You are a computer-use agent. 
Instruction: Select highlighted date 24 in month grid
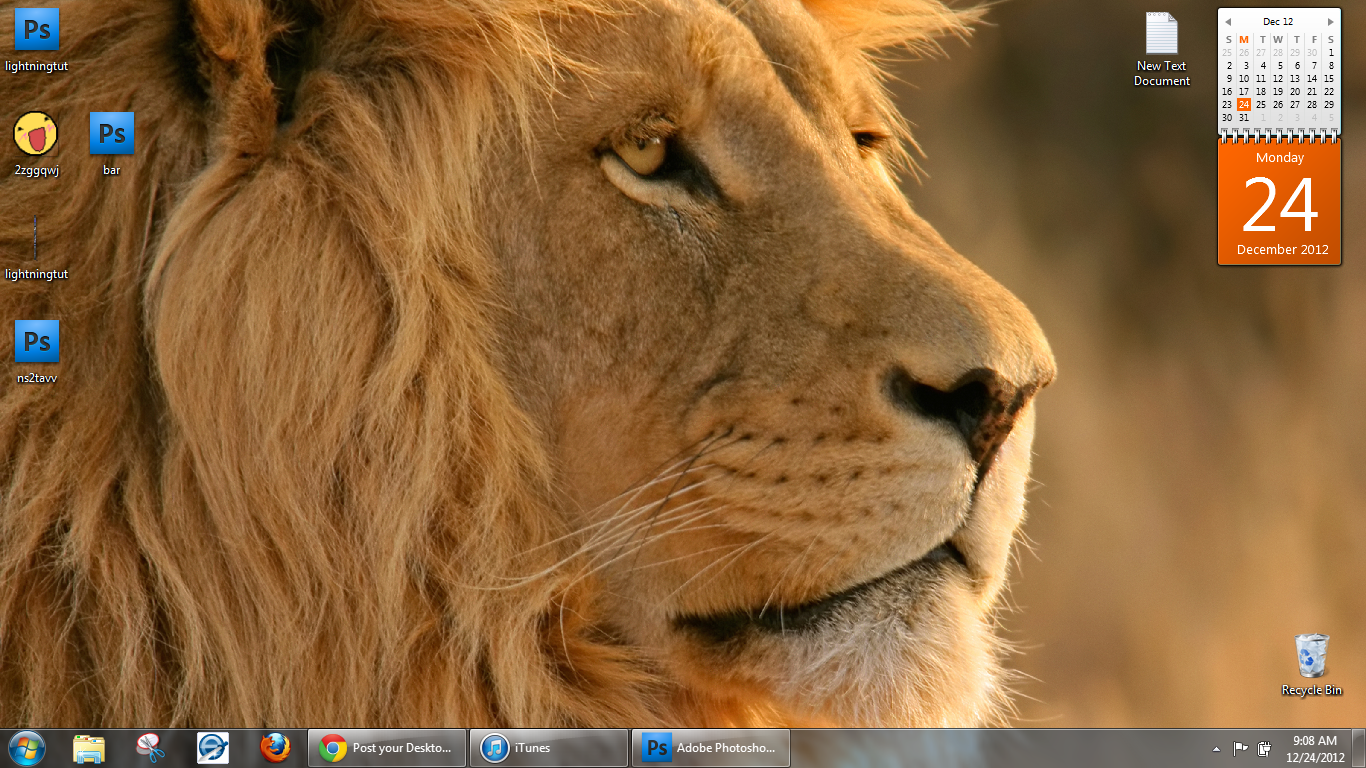[1244, 104]
